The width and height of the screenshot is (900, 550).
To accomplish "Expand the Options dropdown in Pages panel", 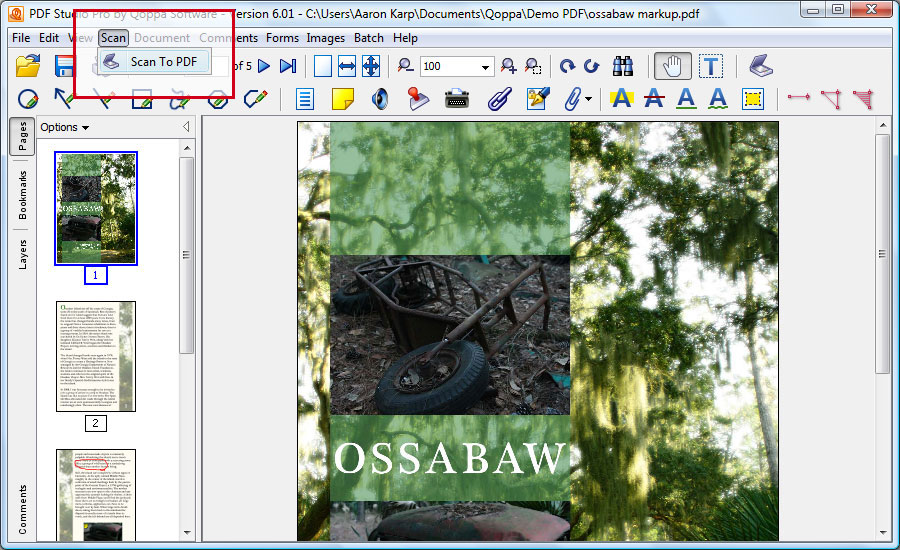I will point(64,127).
